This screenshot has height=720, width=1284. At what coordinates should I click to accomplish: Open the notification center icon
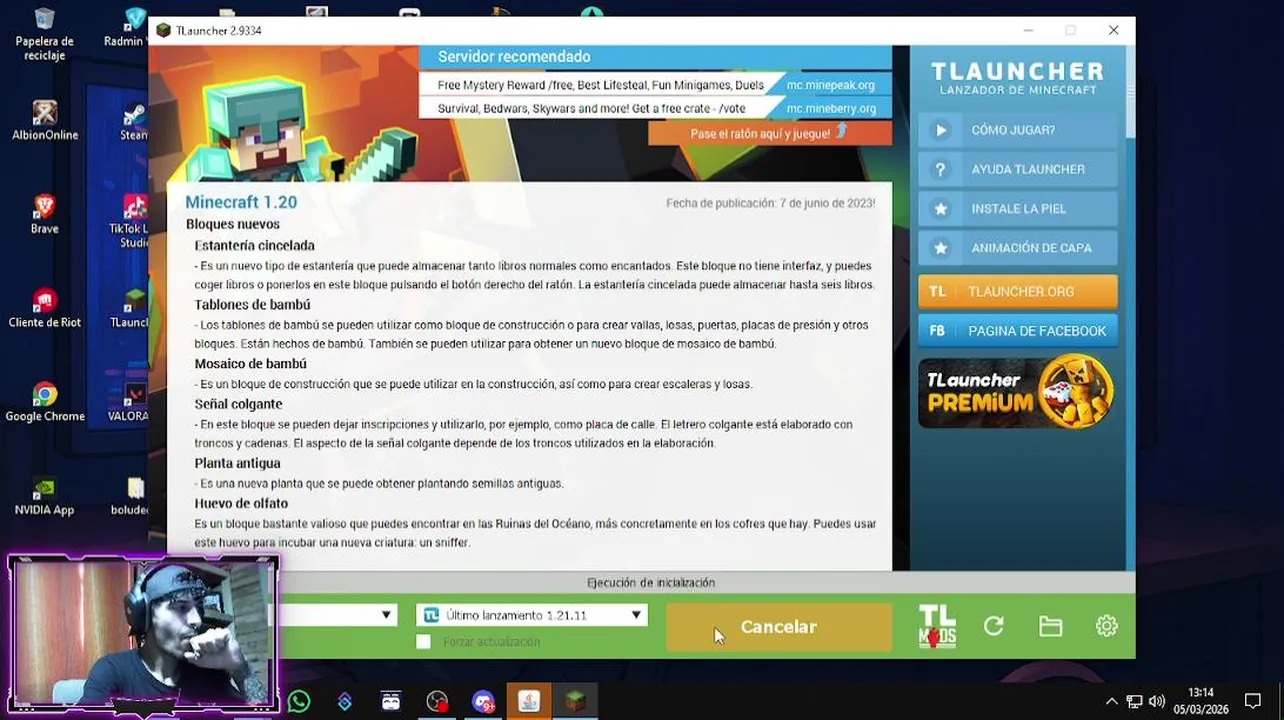coord(1253,701)
